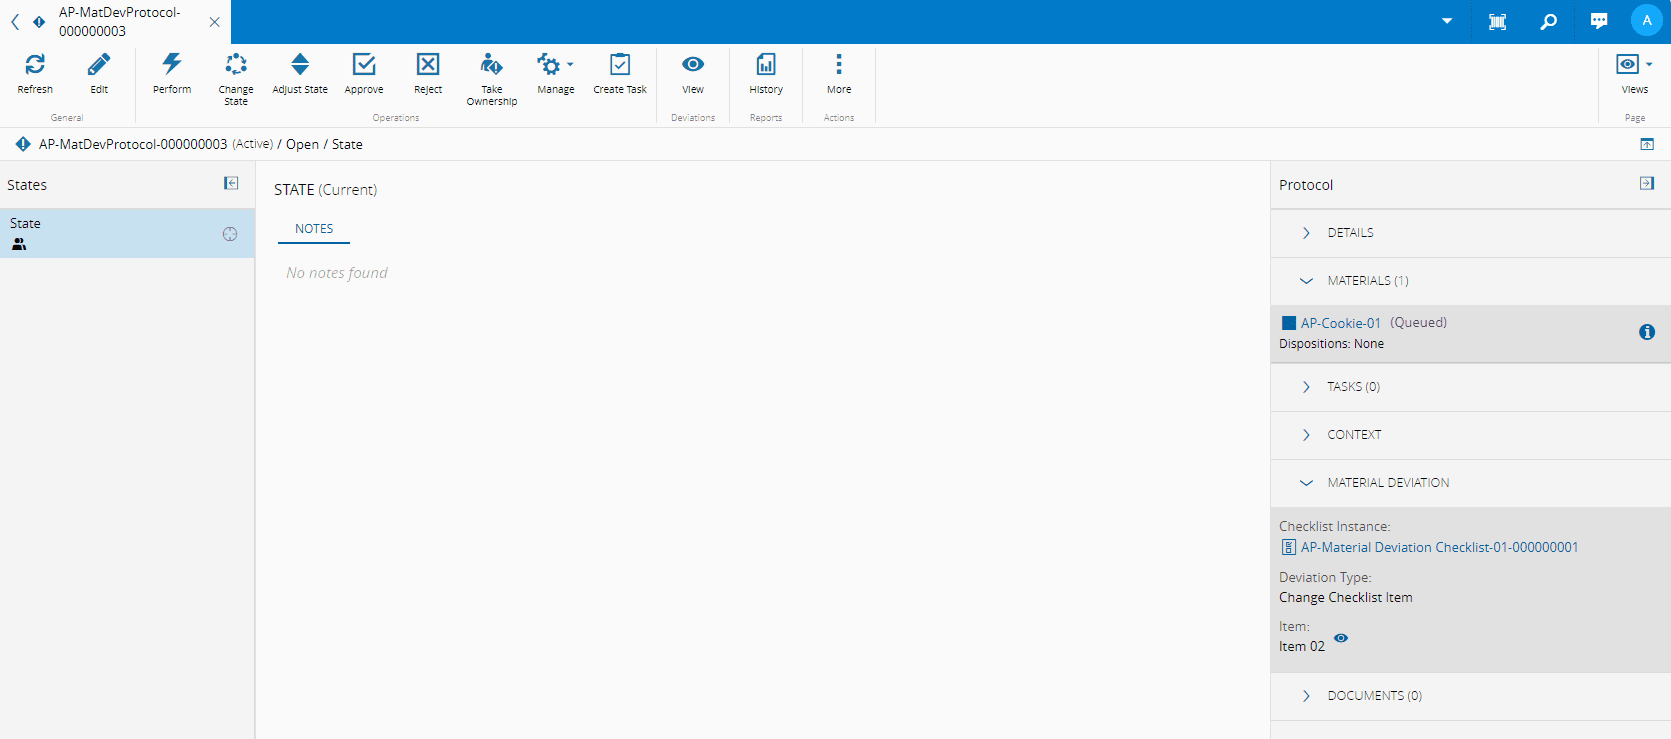The image size is (1671, 739).
Task: Open the AP-Material Deviation Checklist-01-000000001 link
Action: point(1439,547)
